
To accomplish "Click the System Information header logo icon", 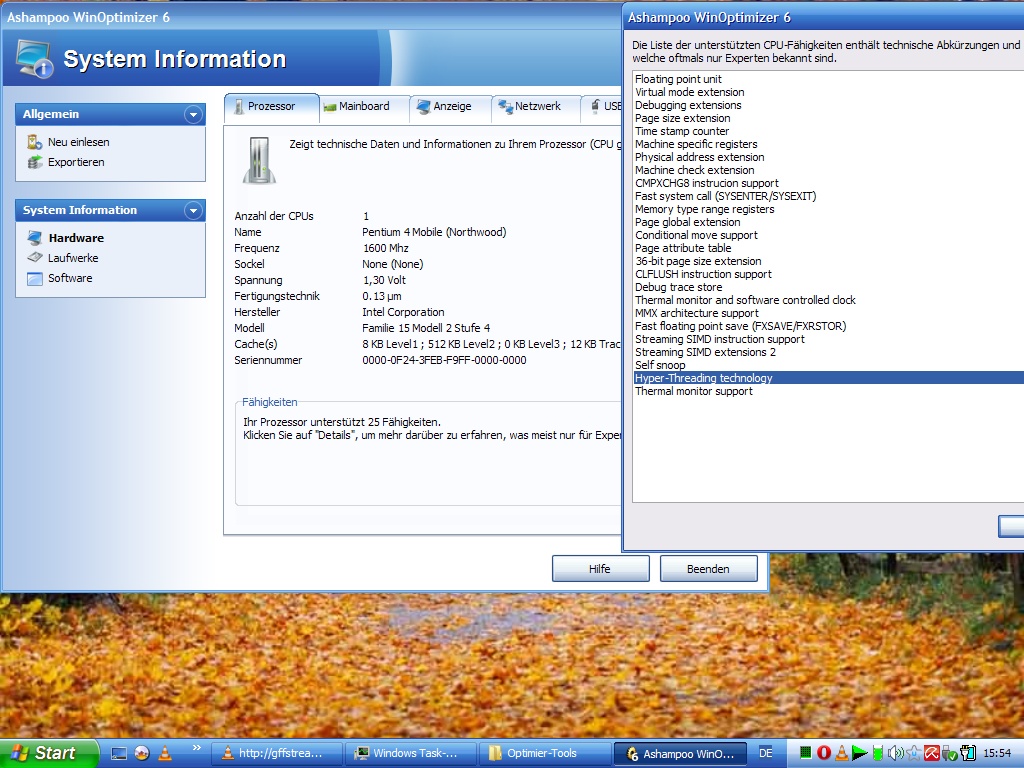I will pos(35,60).
